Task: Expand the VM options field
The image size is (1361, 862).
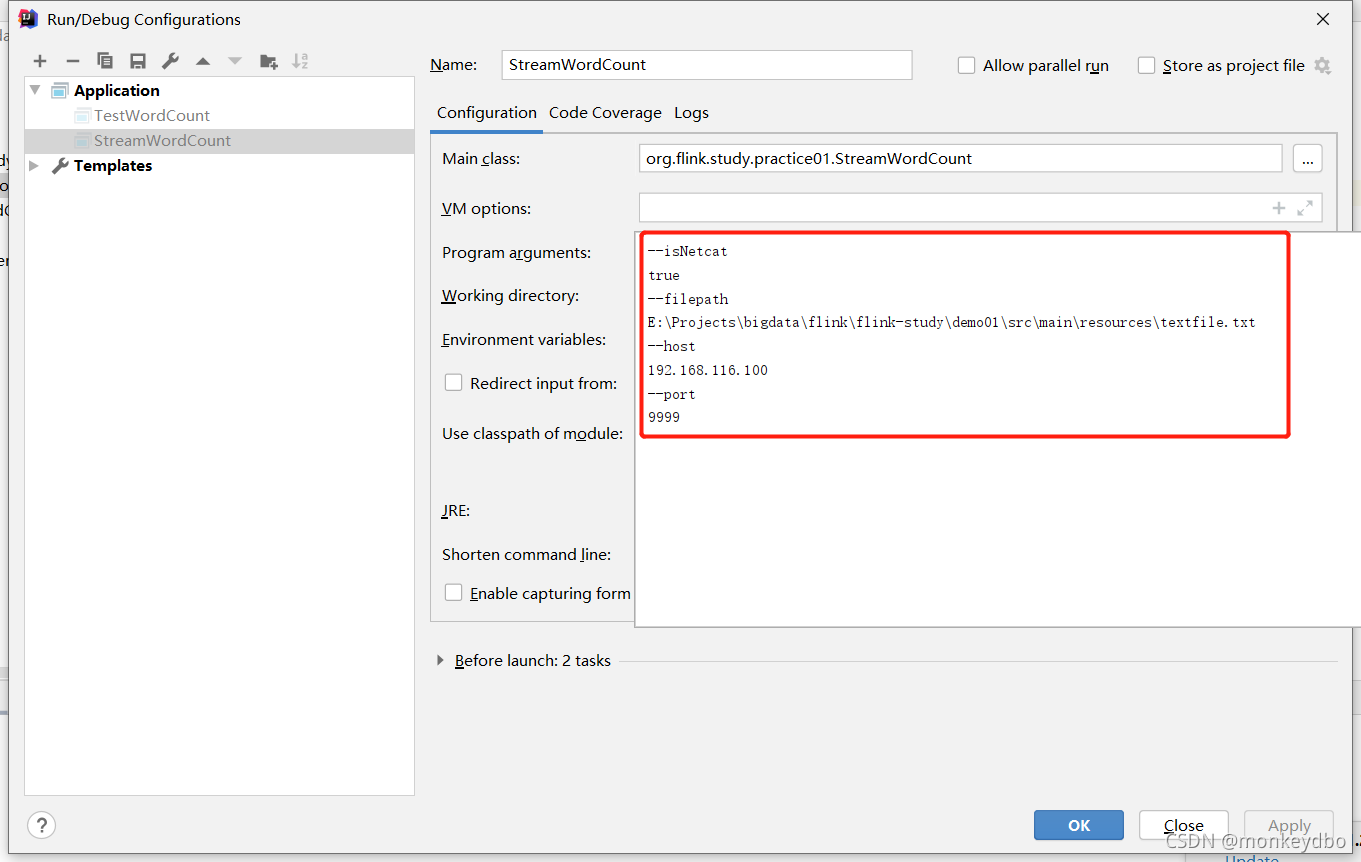Action: tap(1305, 208)
